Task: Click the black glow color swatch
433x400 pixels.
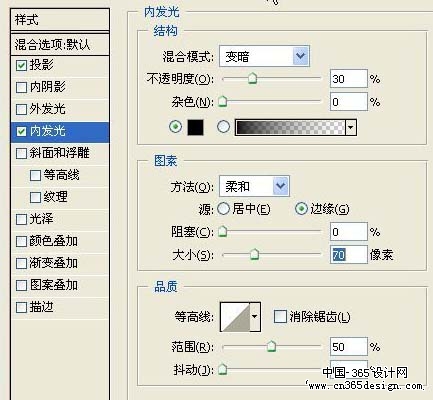Action: pyautogui.click(x=195, y=127)
